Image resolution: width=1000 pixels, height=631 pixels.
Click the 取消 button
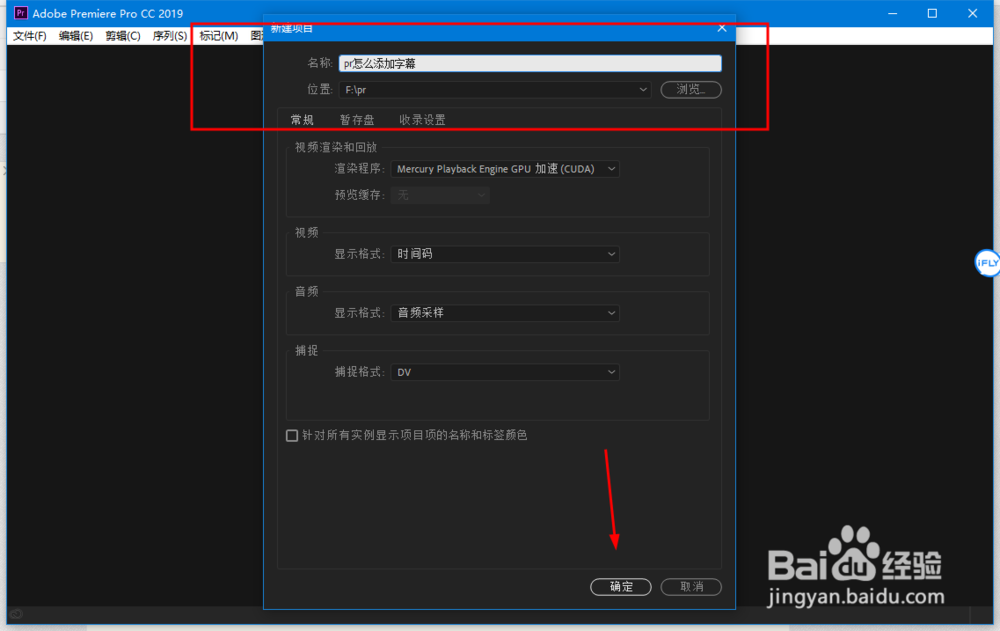click(691, 586)
